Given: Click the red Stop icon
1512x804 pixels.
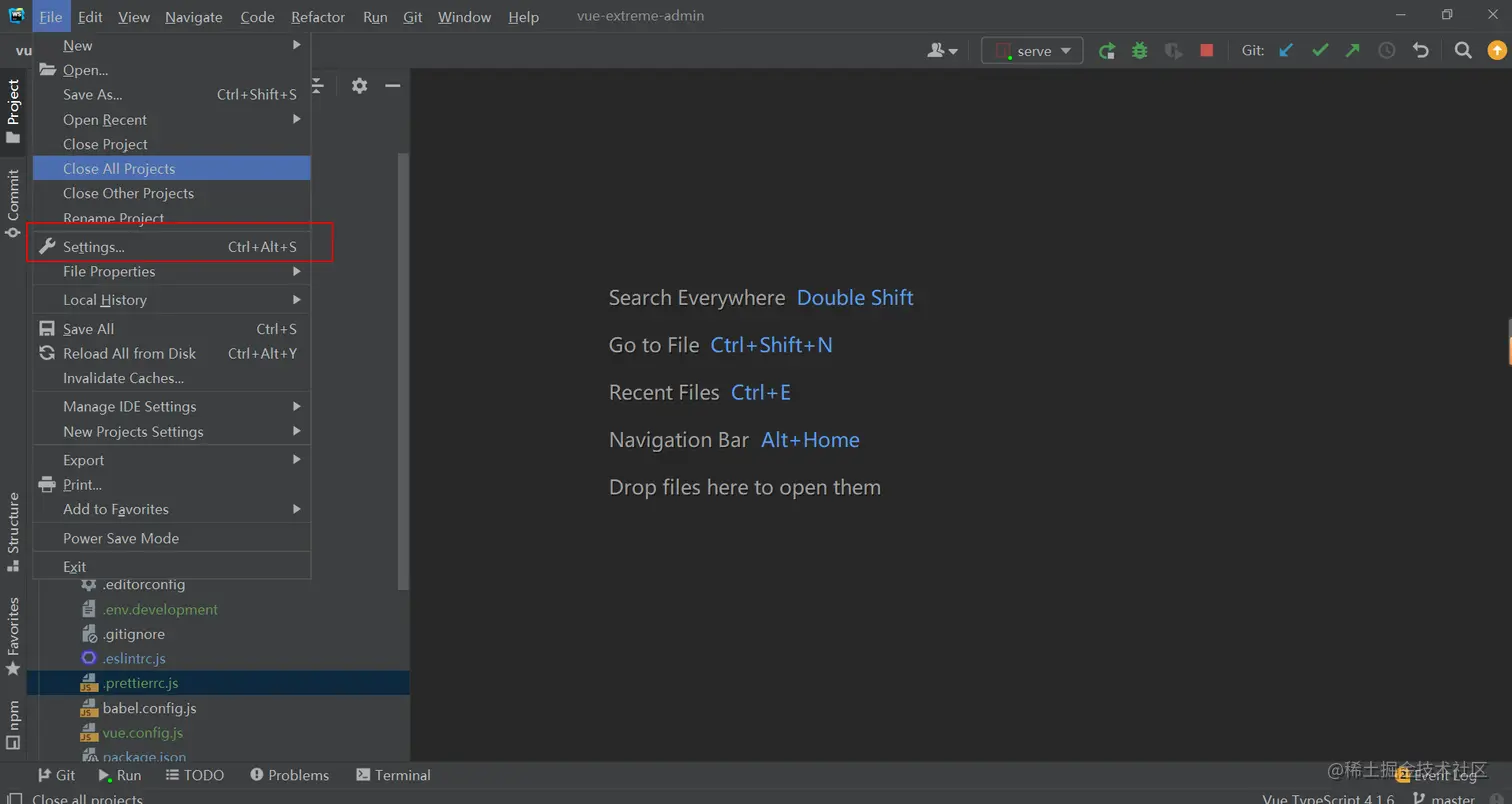Looking at the screenshot, I should point(1207,51).
